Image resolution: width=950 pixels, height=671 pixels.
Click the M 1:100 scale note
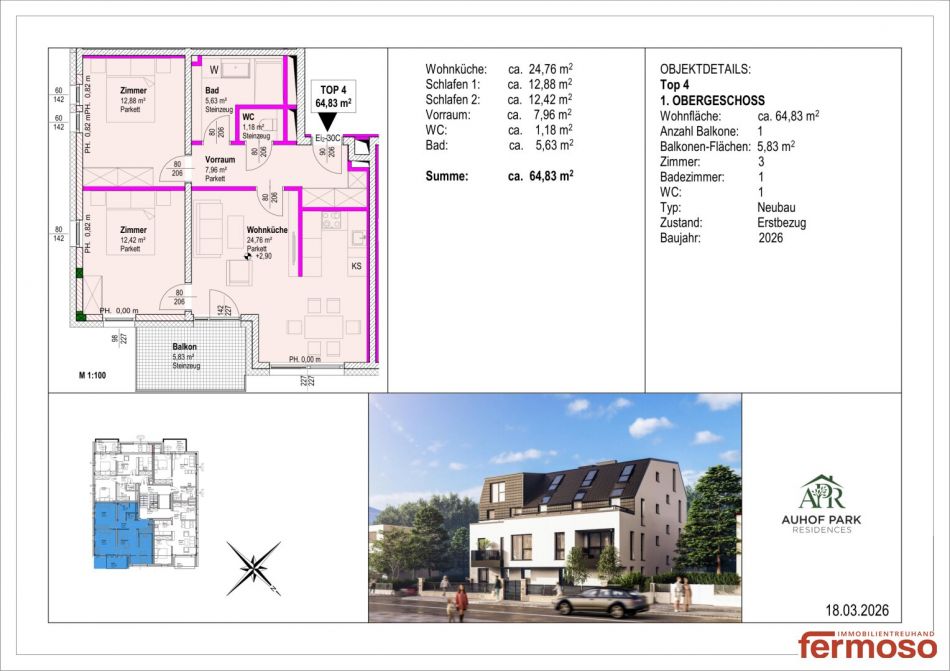click(x=92, y=375)
